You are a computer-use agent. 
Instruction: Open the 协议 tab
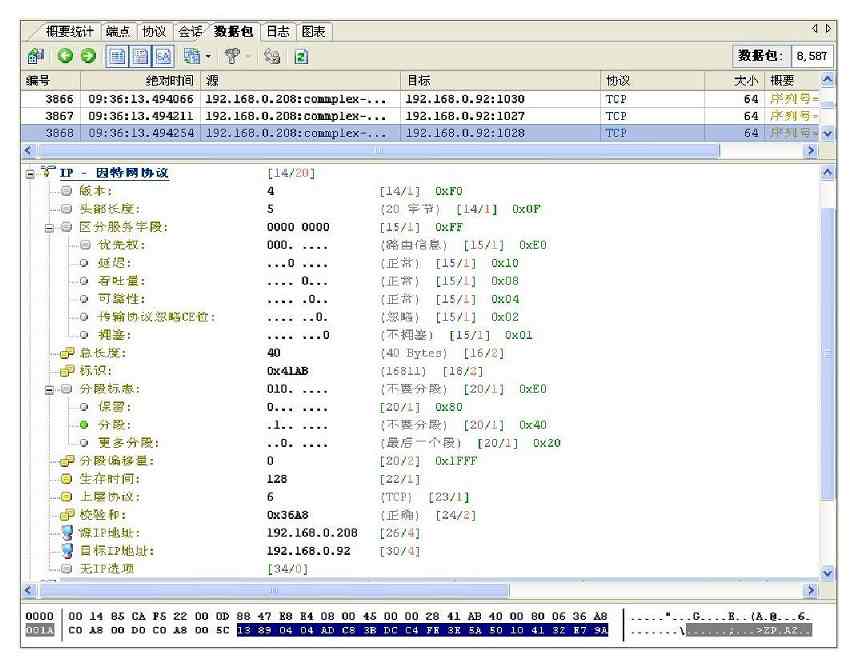pos(154,32)
